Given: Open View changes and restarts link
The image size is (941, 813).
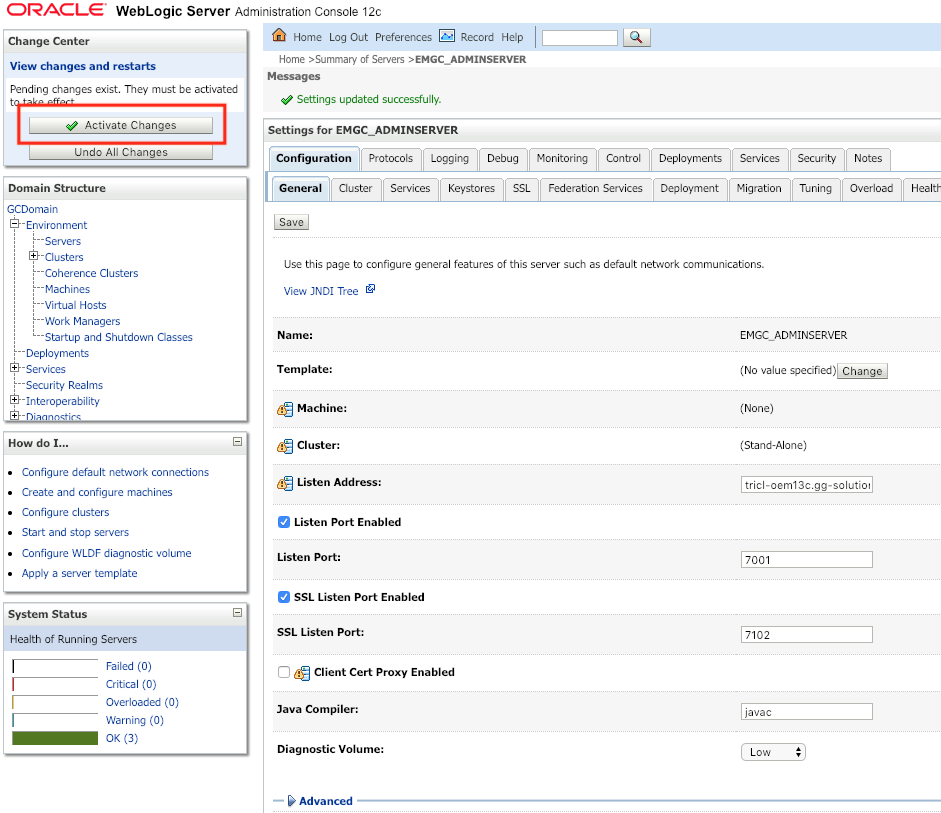Looking at the screenshot, I should tap(83, 66).
